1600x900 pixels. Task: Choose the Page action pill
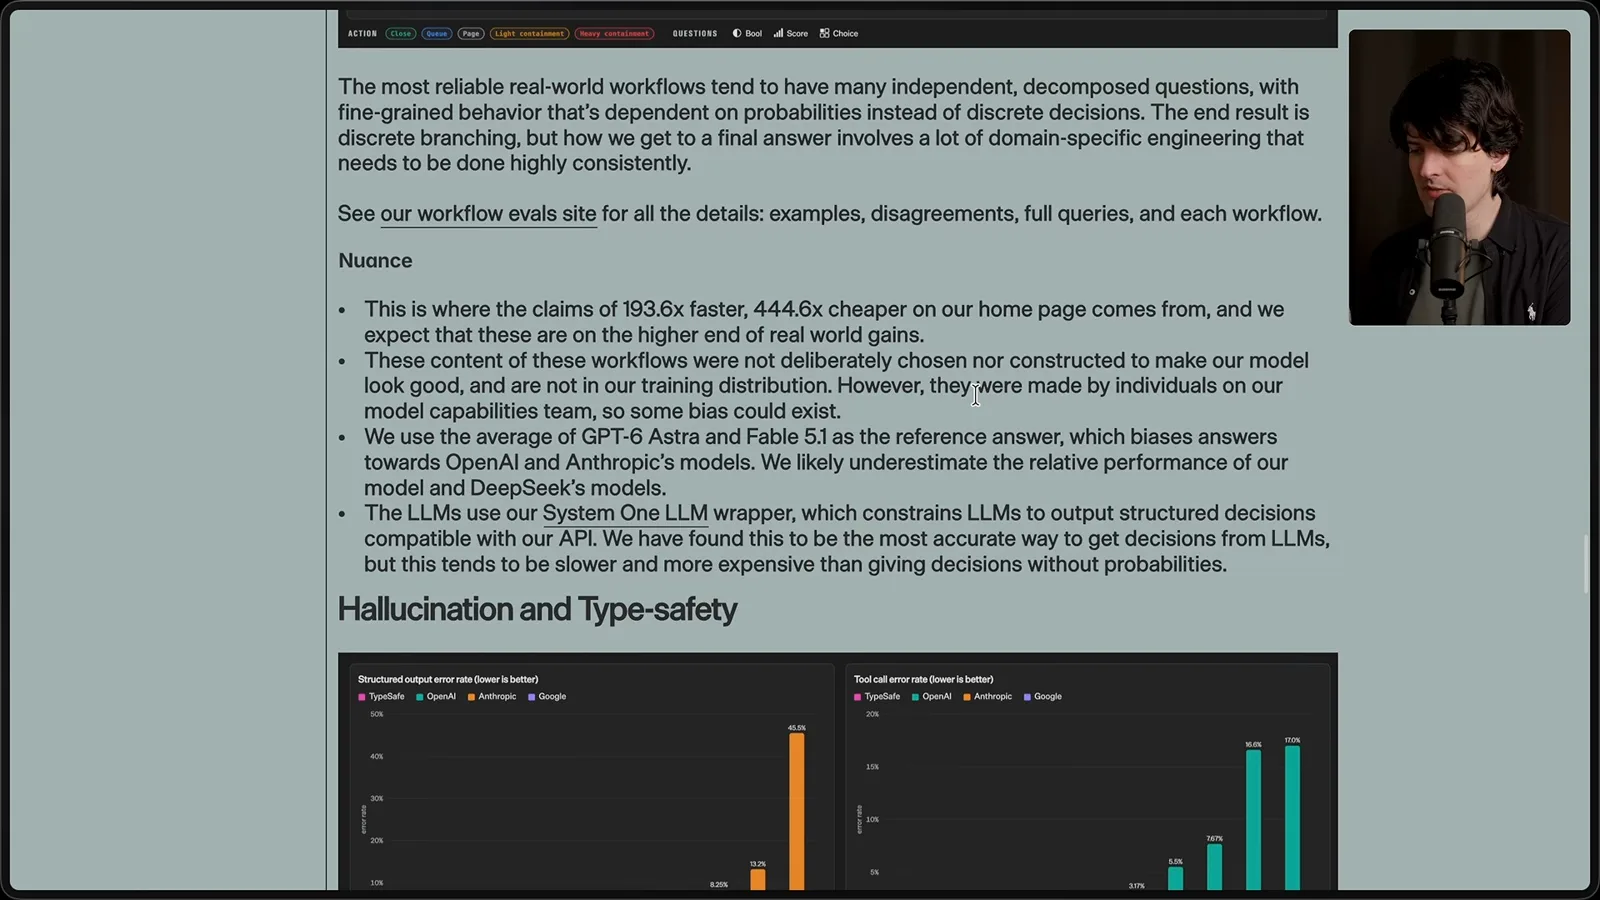(x=471, y=33)
